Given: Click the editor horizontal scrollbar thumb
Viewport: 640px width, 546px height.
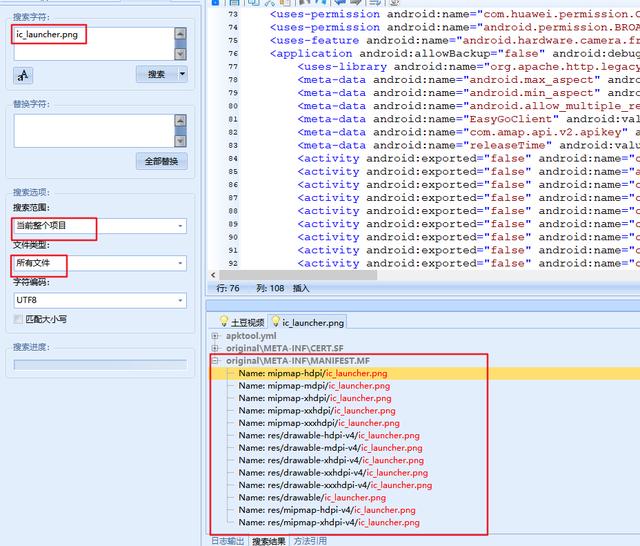Looking at the screenshot, I should (298, 275).
